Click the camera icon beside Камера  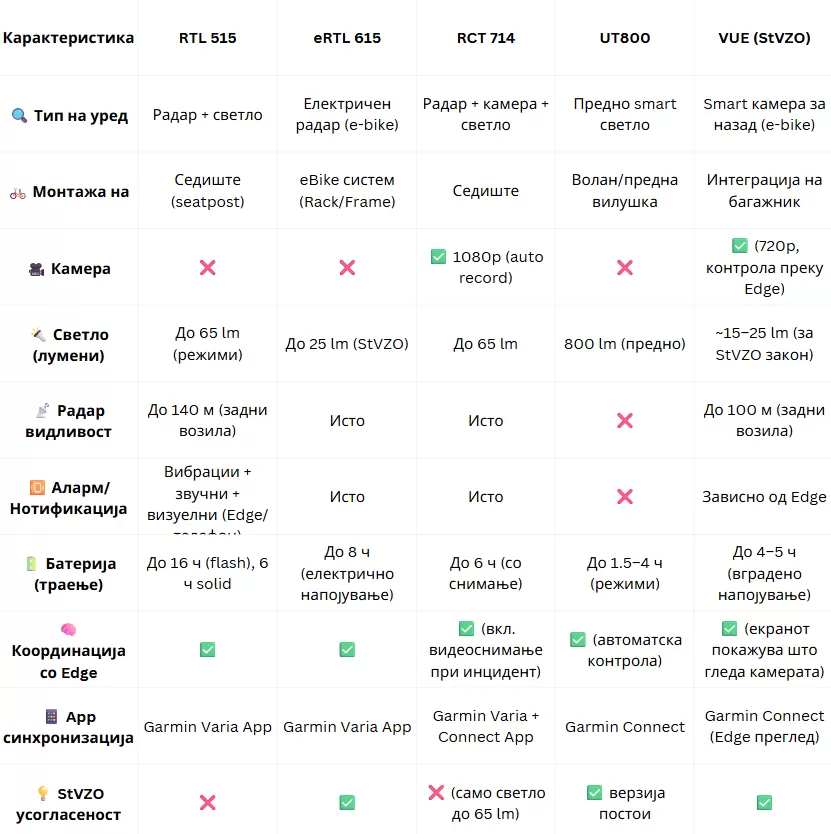37,269
